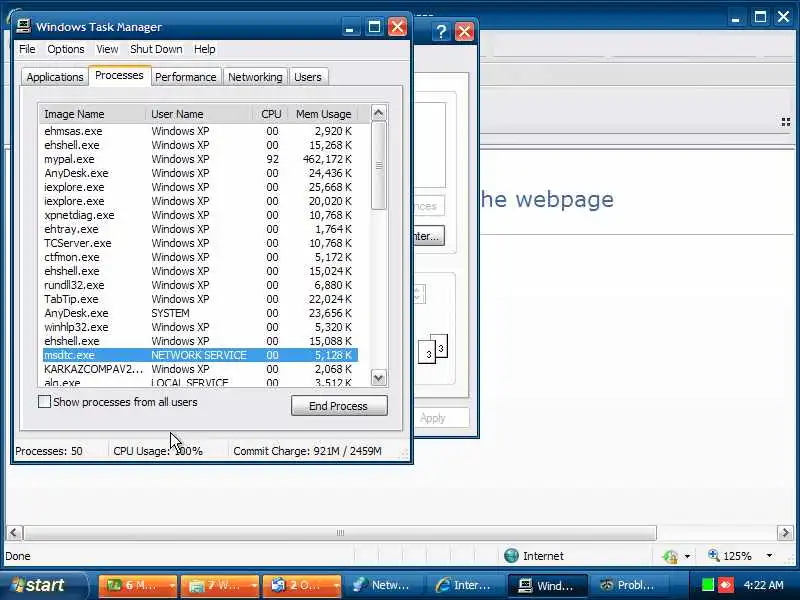This screenshot has height=600, width=800.
Task: Select the mypal.exe process row
Action: click(x=200, y=159)
